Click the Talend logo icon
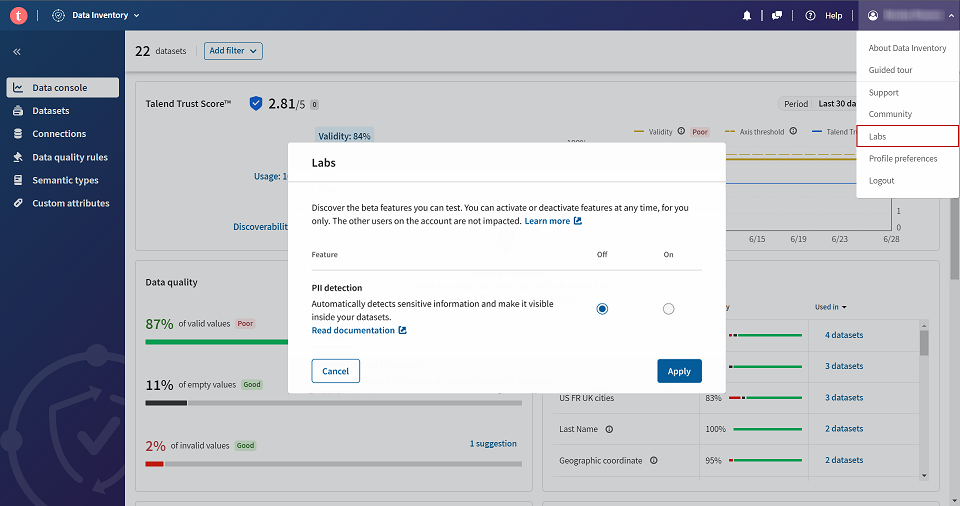 tap(18, 15)
